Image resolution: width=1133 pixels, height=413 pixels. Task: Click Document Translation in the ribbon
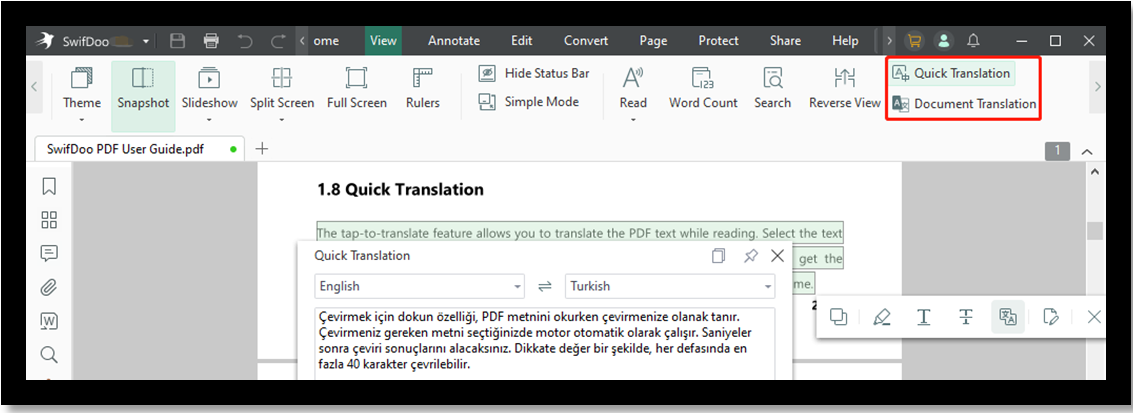click(x=964, y=103)
